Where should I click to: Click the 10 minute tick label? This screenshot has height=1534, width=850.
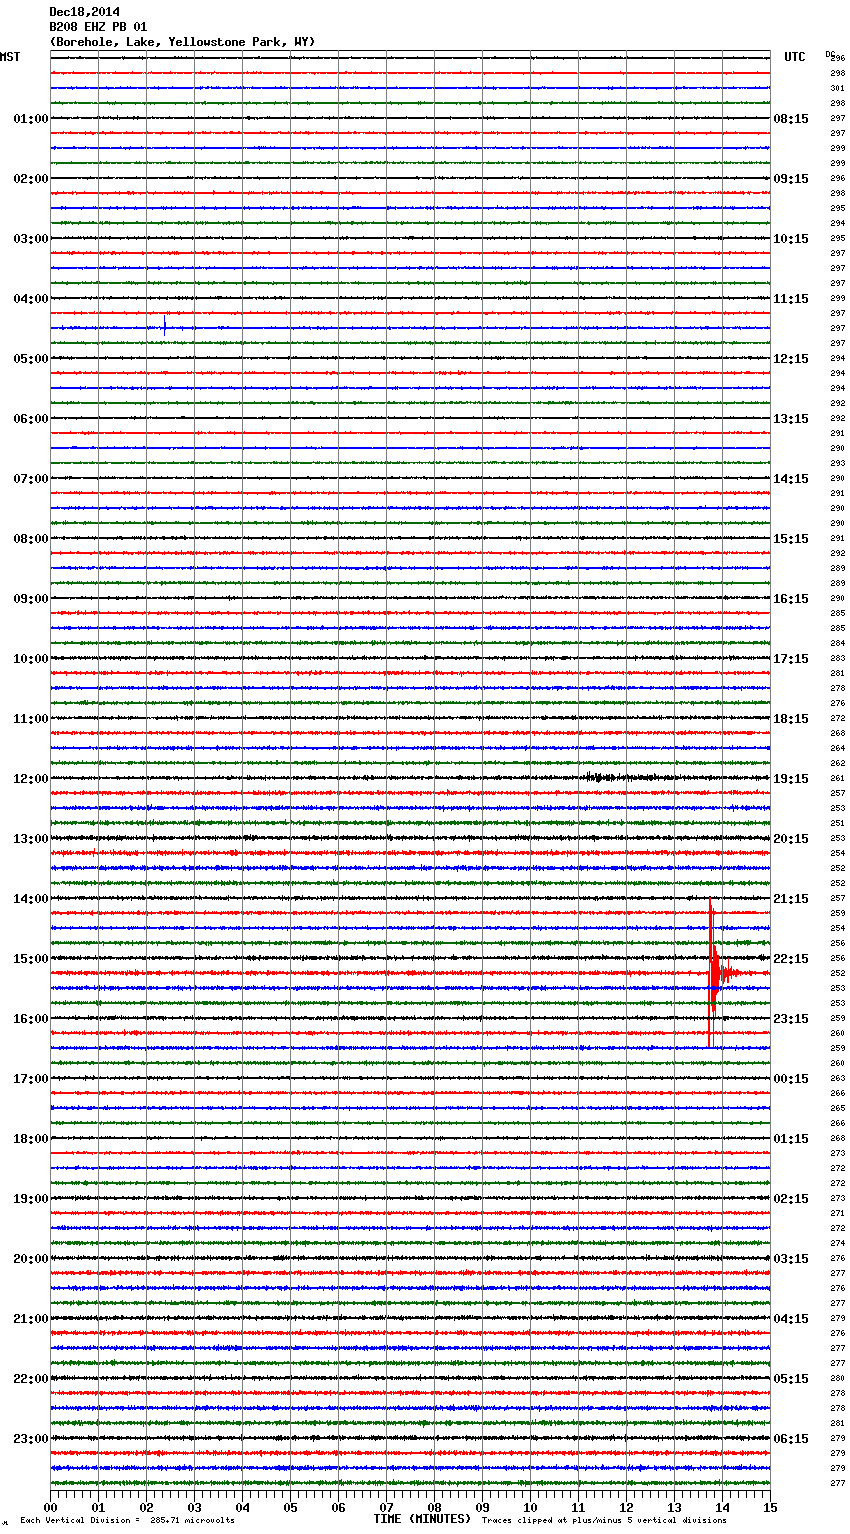point(530,1507)
